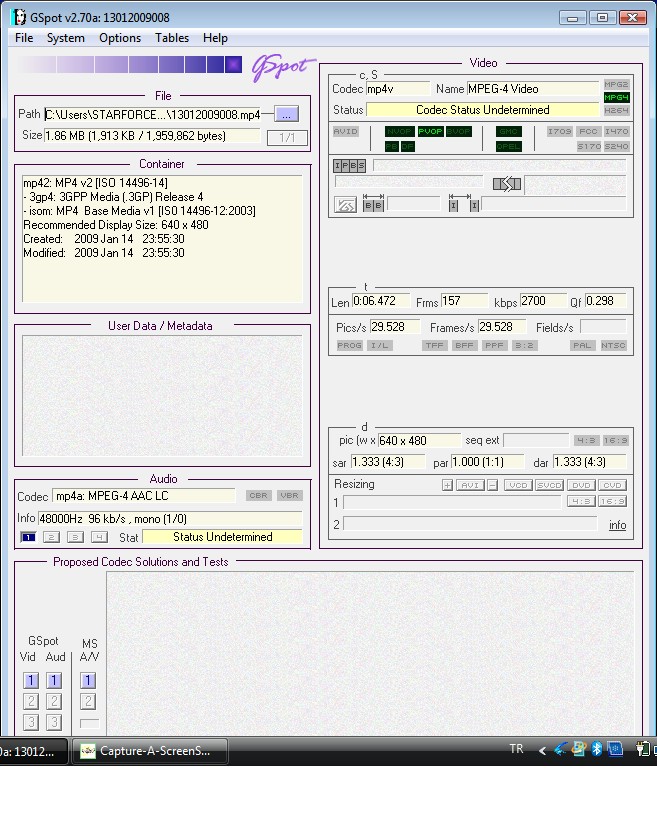Open Capture-A-ScreenShot taskbar item
The width and height of the screenshot is (657, 820).
click(150, 751)
